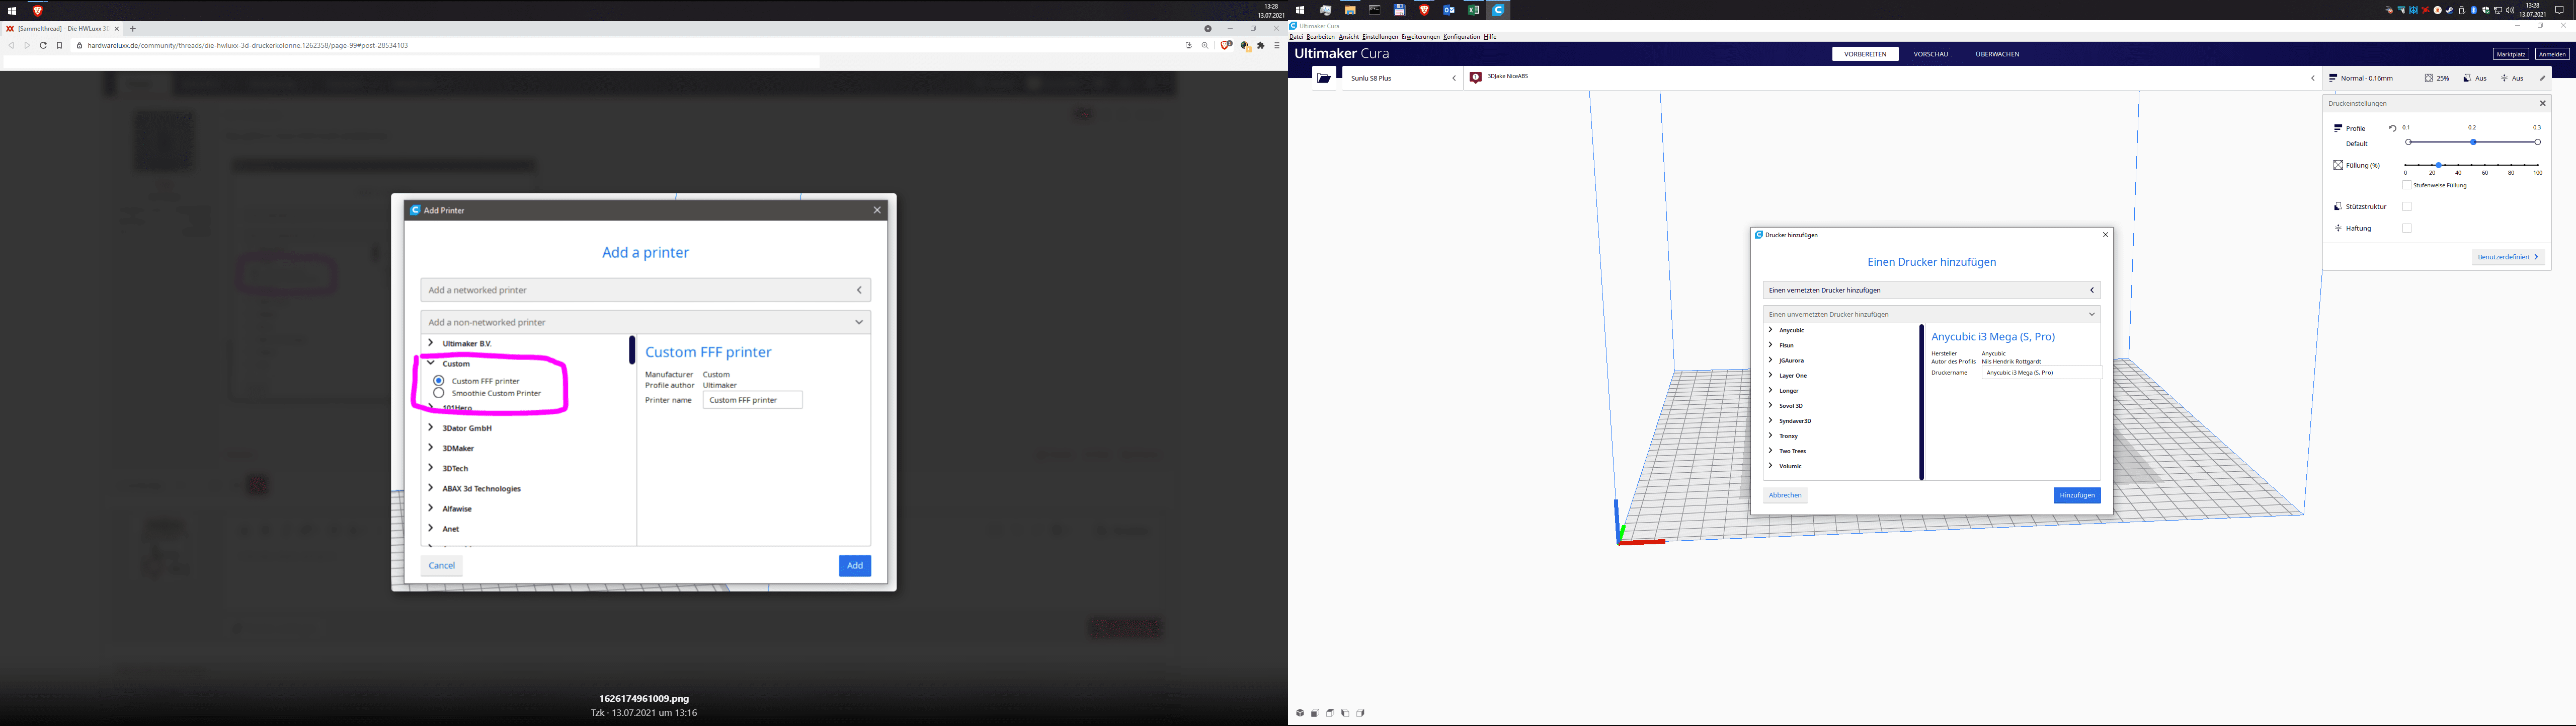Enable the Stützstruktur checkbox

tap(2407, 207)
